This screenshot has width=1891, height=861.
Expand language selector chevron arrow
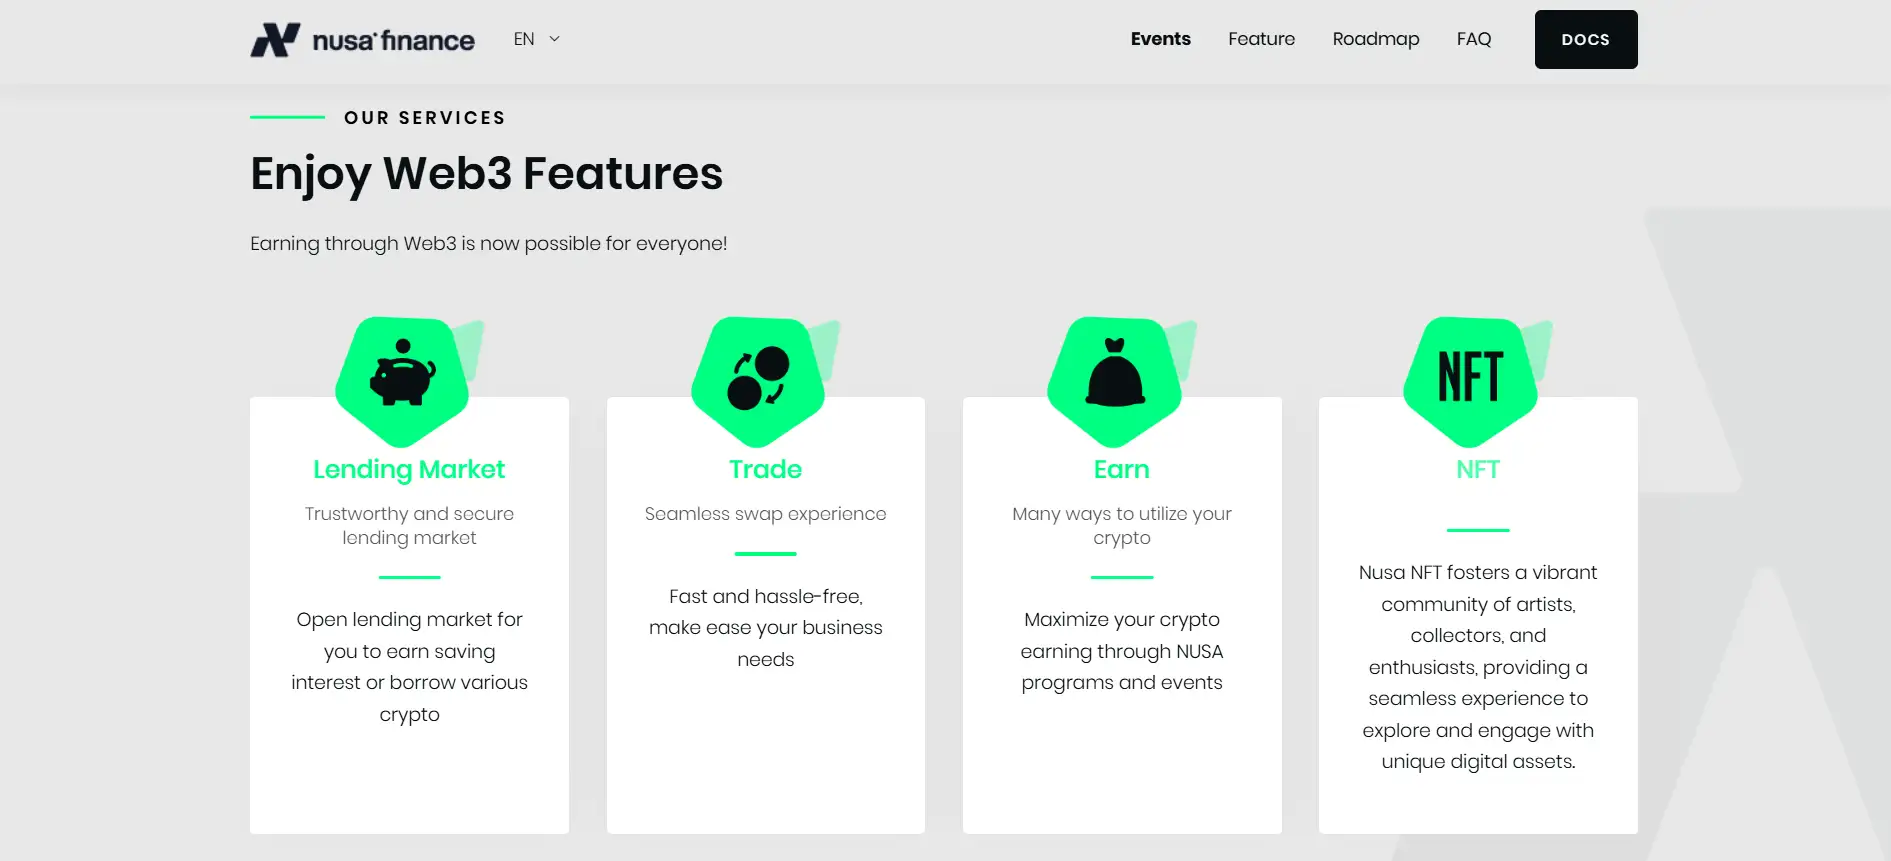[555, 39]
